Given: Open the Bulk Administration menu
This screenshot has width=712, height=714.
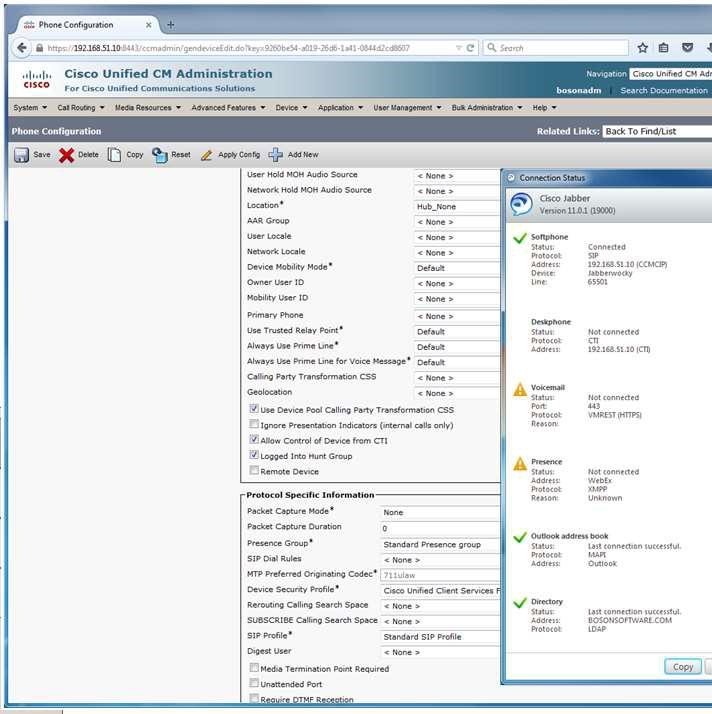Looking at the screenshot, I should click(487, 108).
